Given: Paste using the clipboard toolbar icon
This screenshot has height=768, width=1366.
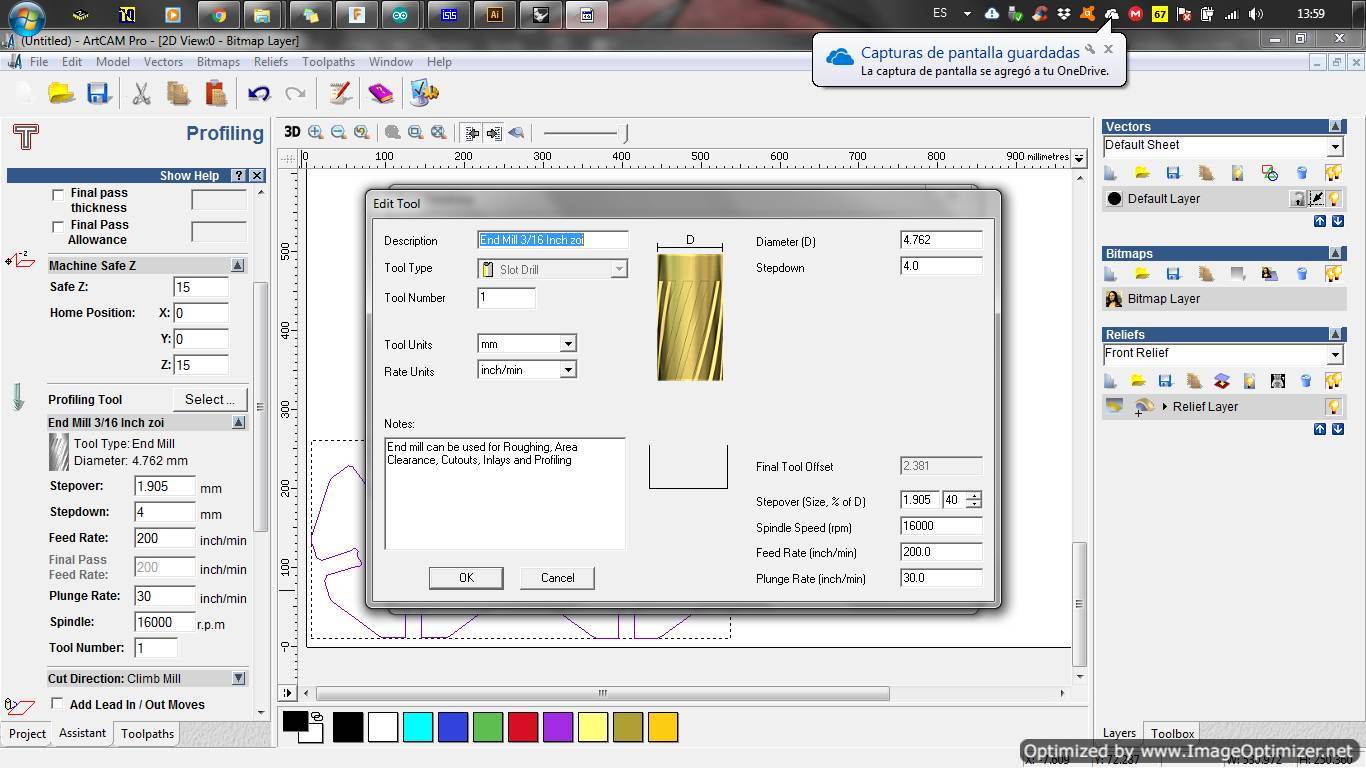Looking at the screenshot, I should pos(215,93).
